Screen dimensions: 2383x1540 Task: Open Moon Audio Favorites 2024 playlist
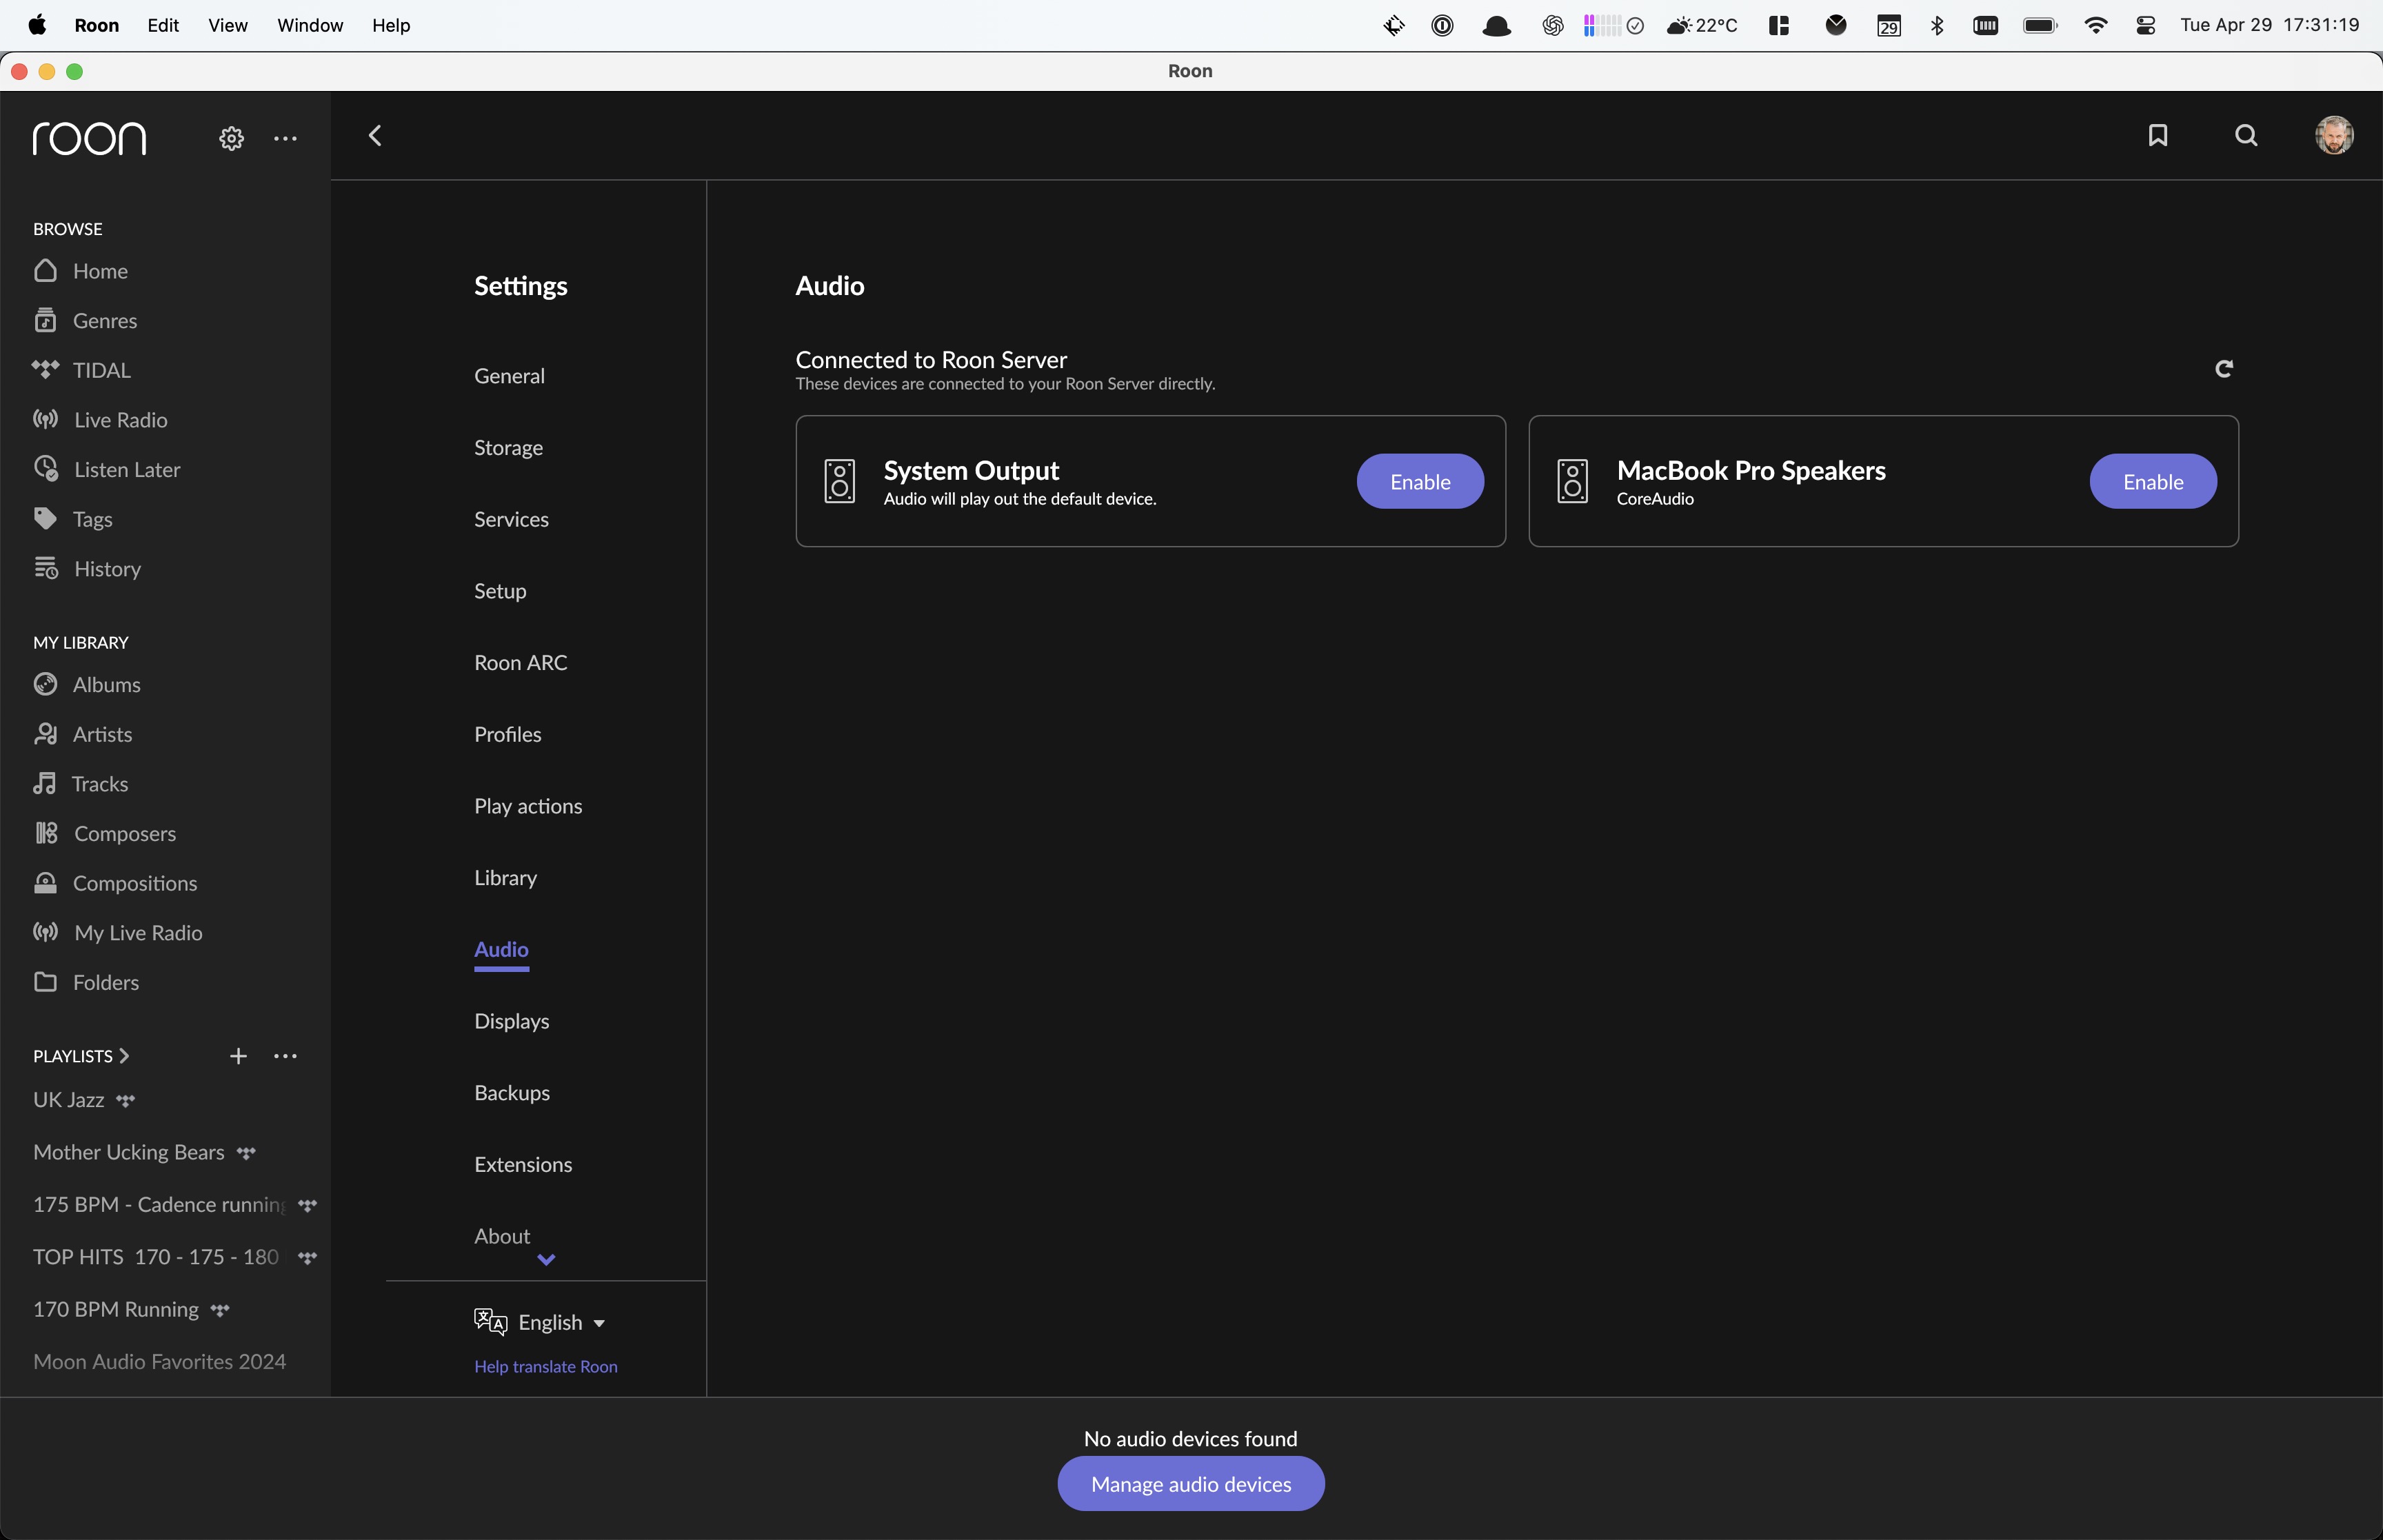click(x=159, y=1361)
